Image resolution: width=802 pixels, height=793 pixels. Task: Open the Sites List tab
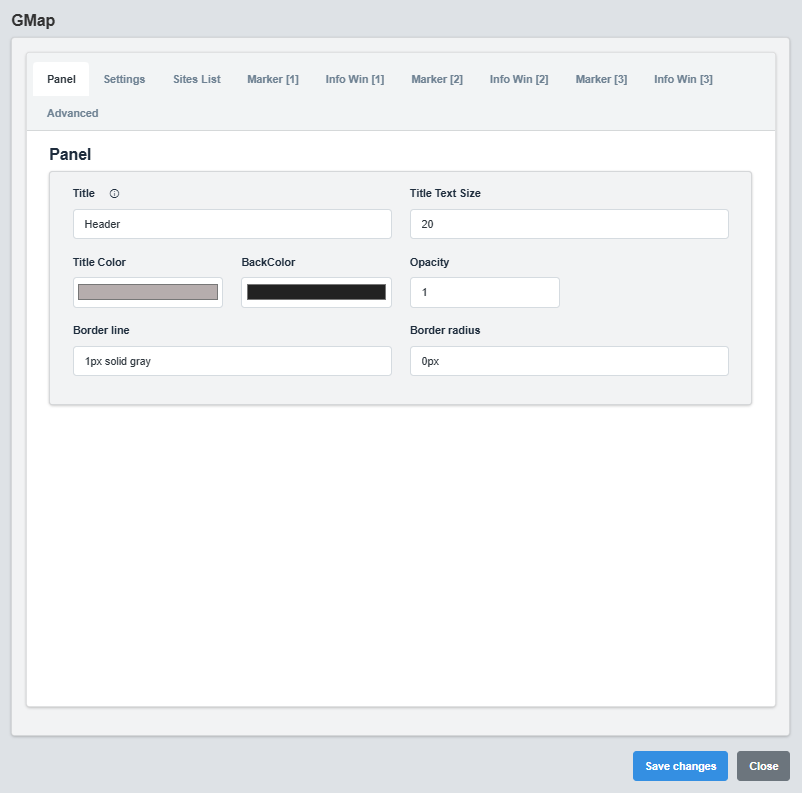196,79
